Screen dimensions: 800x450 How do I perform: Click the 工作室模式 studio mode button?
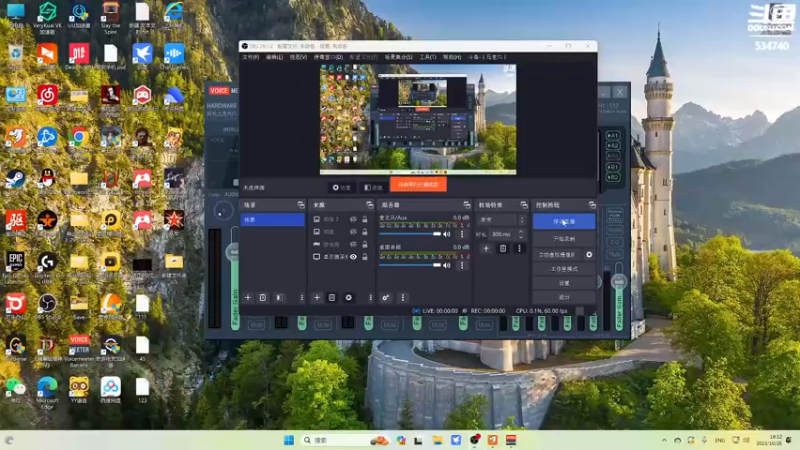(x=564, y=268)
